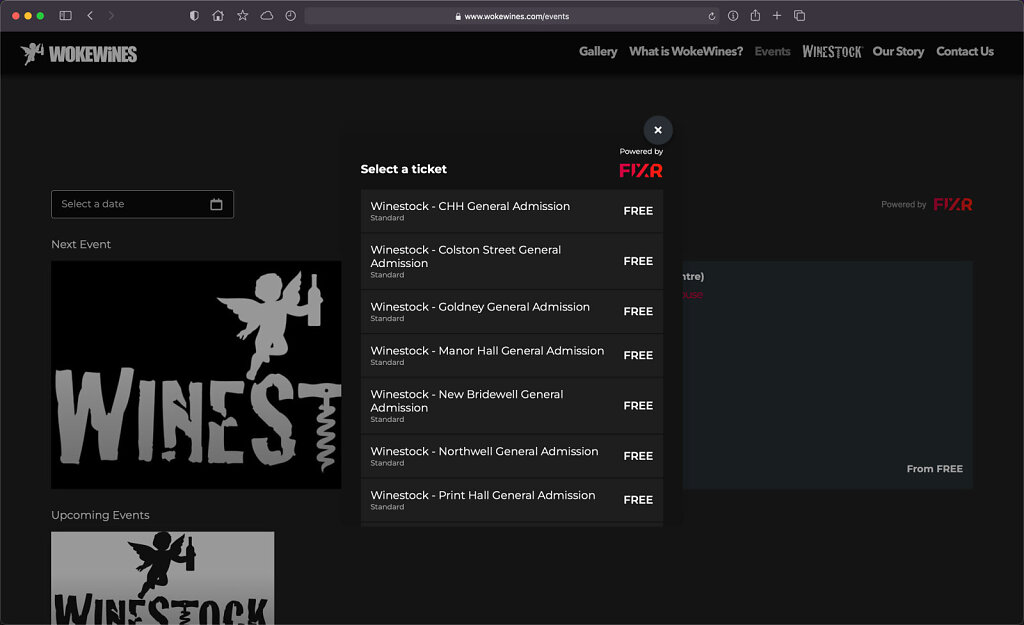Viewport: 1024px width, 625px height.
Task: Show bookmarks with the star icon
Action: point(242,16)
